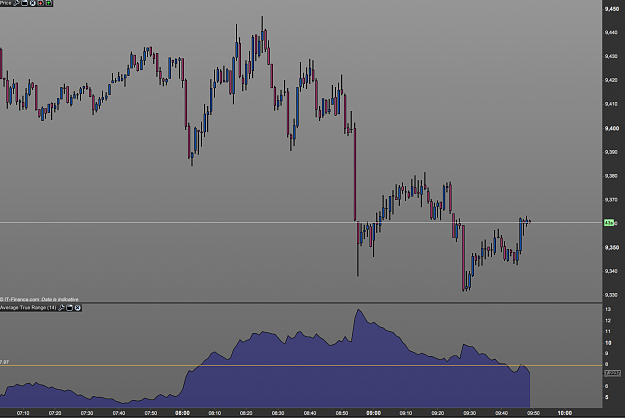Click the 07:30 time axis label

pos(87,413)
